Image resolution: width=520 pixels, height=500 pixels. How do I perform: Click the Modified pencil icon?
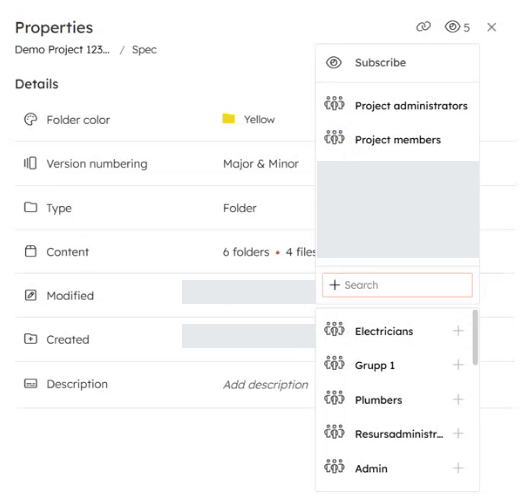point(31,295)
